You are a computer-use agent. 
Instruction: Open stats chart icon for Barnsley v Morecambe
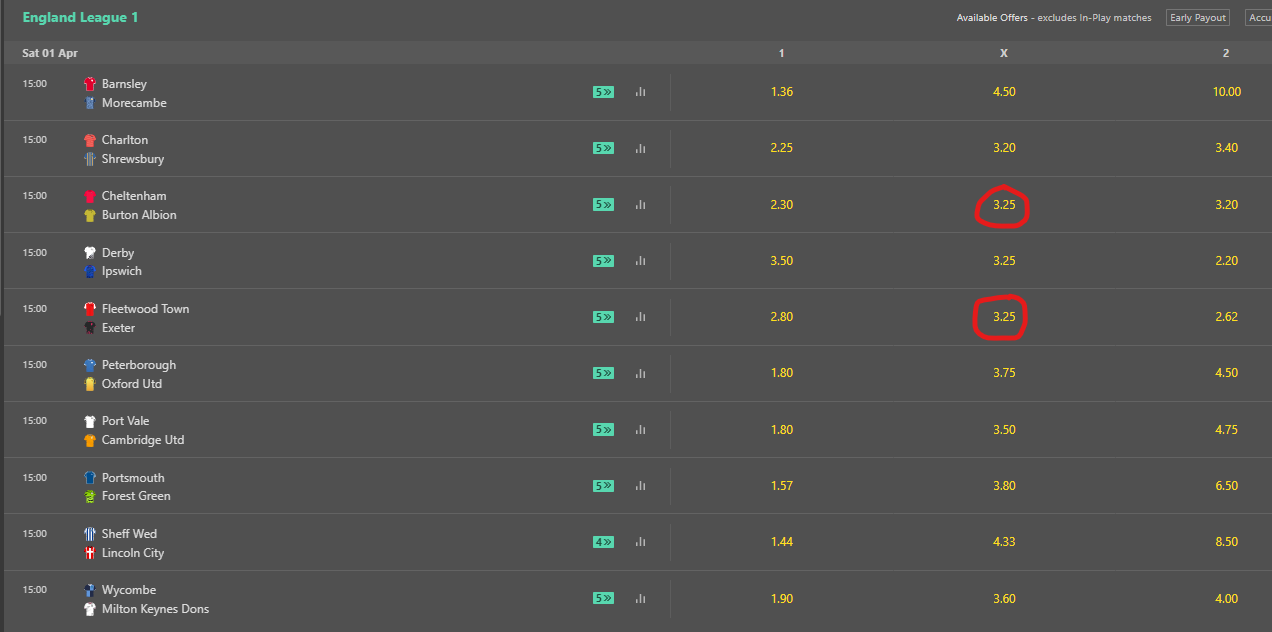click(640, 92)
